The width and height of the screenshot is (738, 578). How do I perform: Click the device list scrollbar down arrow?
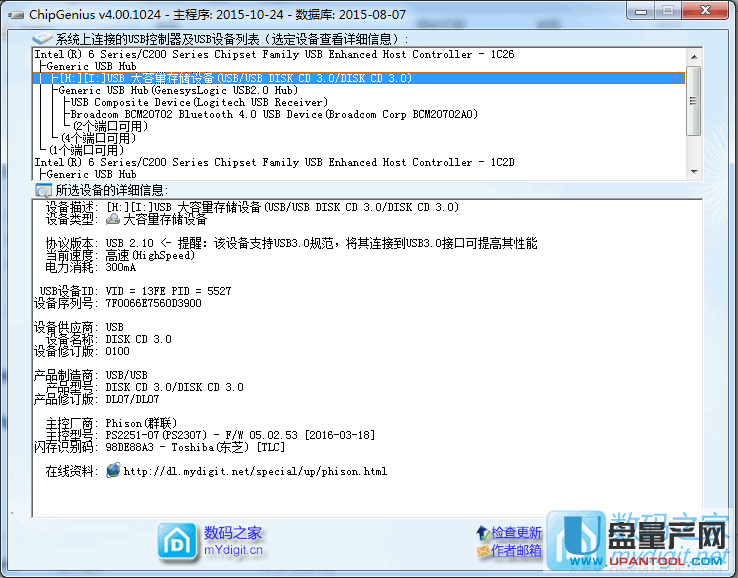coord(694,172)
